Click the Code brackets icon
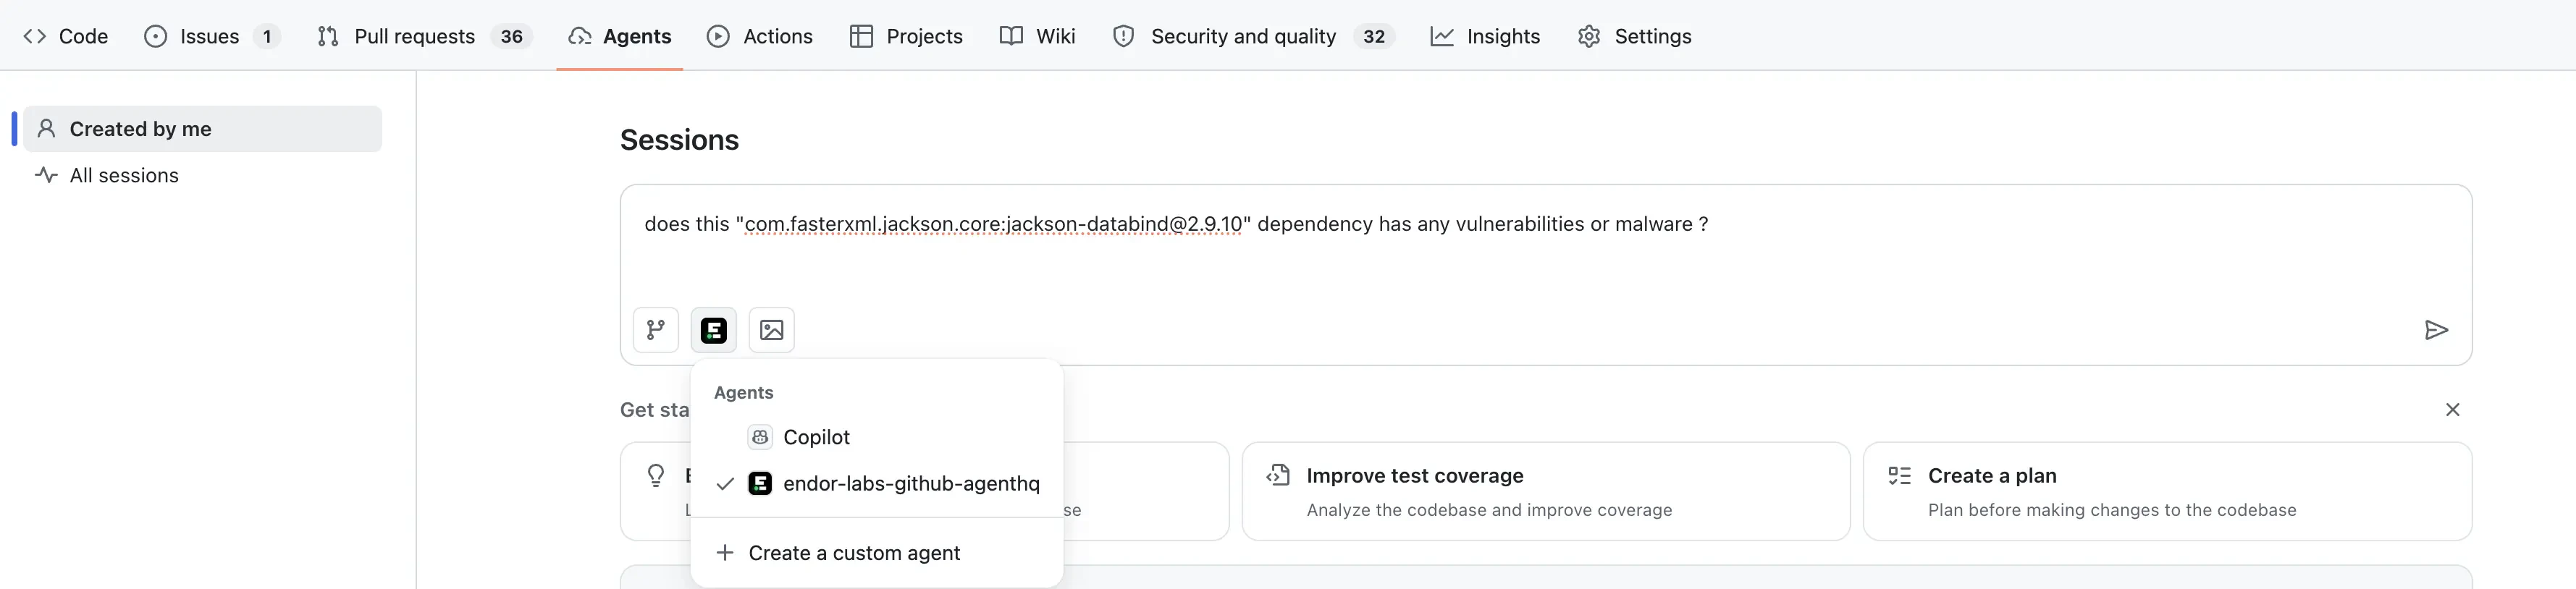Image resolution: width=2576 pixels, height=589 pixels. click(35, 36)
